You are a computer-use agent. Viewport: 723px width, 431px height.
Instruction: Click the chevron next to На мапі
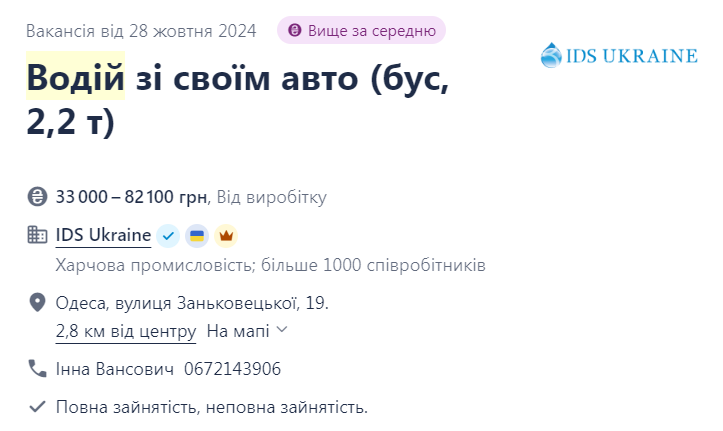click(x=282, y=330)
